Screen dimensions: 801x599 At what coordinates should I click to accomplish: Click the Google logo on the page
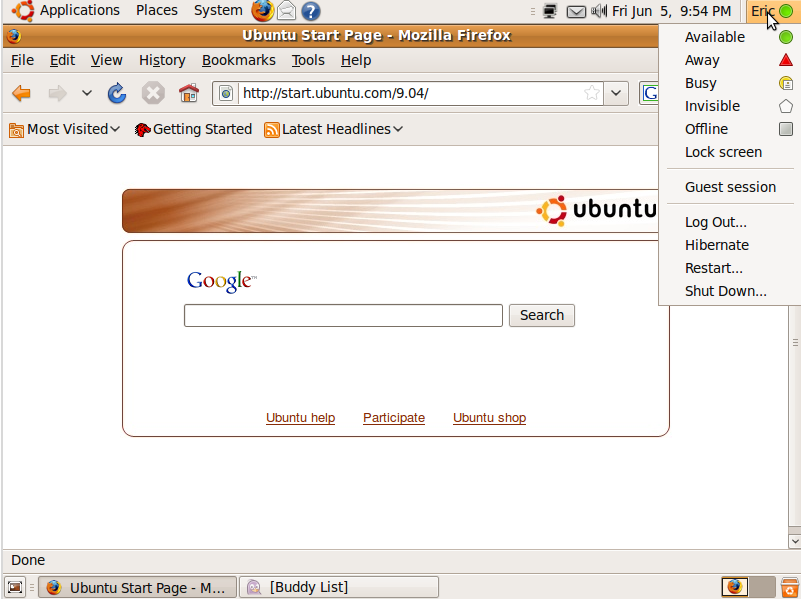click(221, 281)
